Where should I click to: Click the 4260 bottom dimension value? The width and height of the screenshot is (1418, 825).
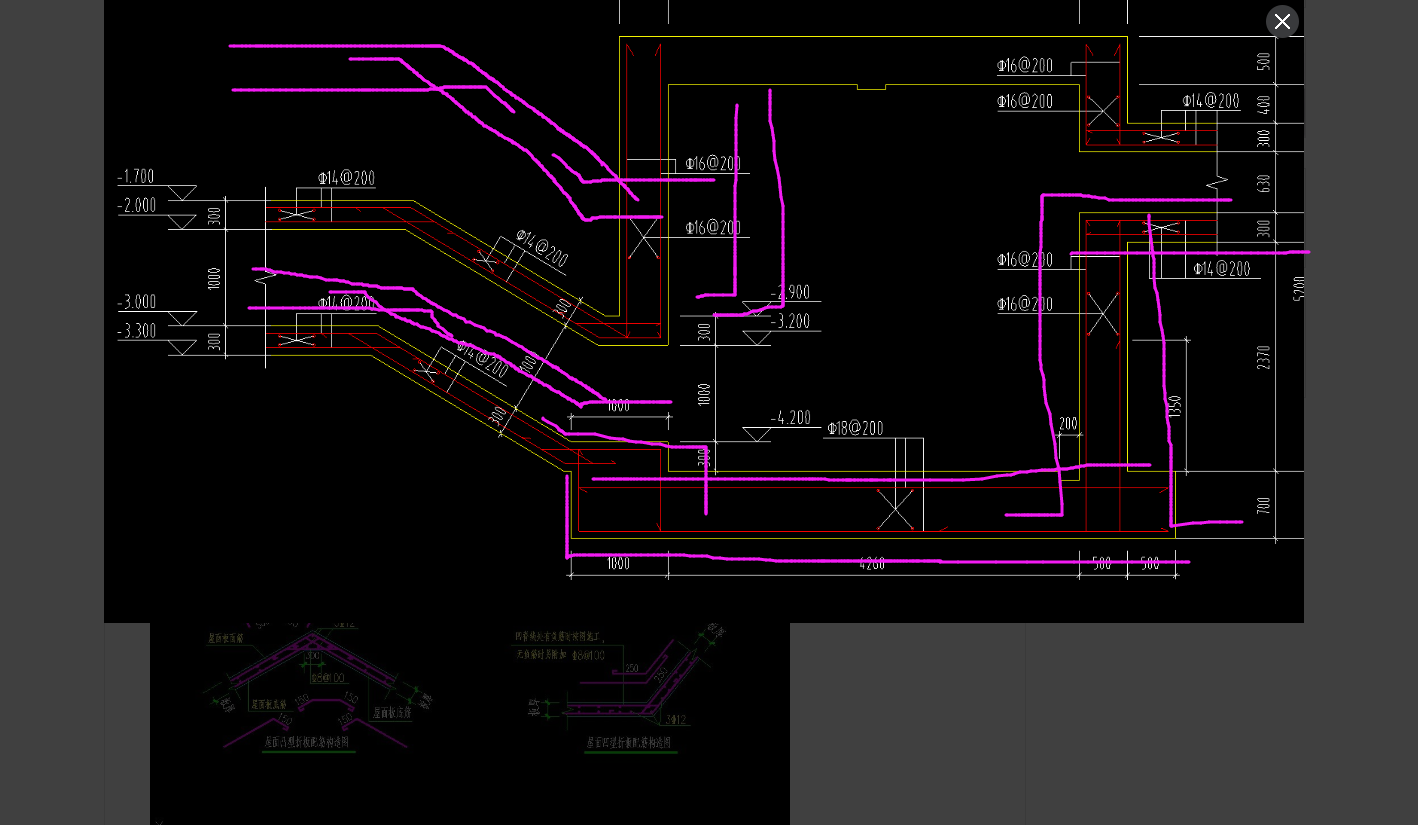click(x=872, y=564)
